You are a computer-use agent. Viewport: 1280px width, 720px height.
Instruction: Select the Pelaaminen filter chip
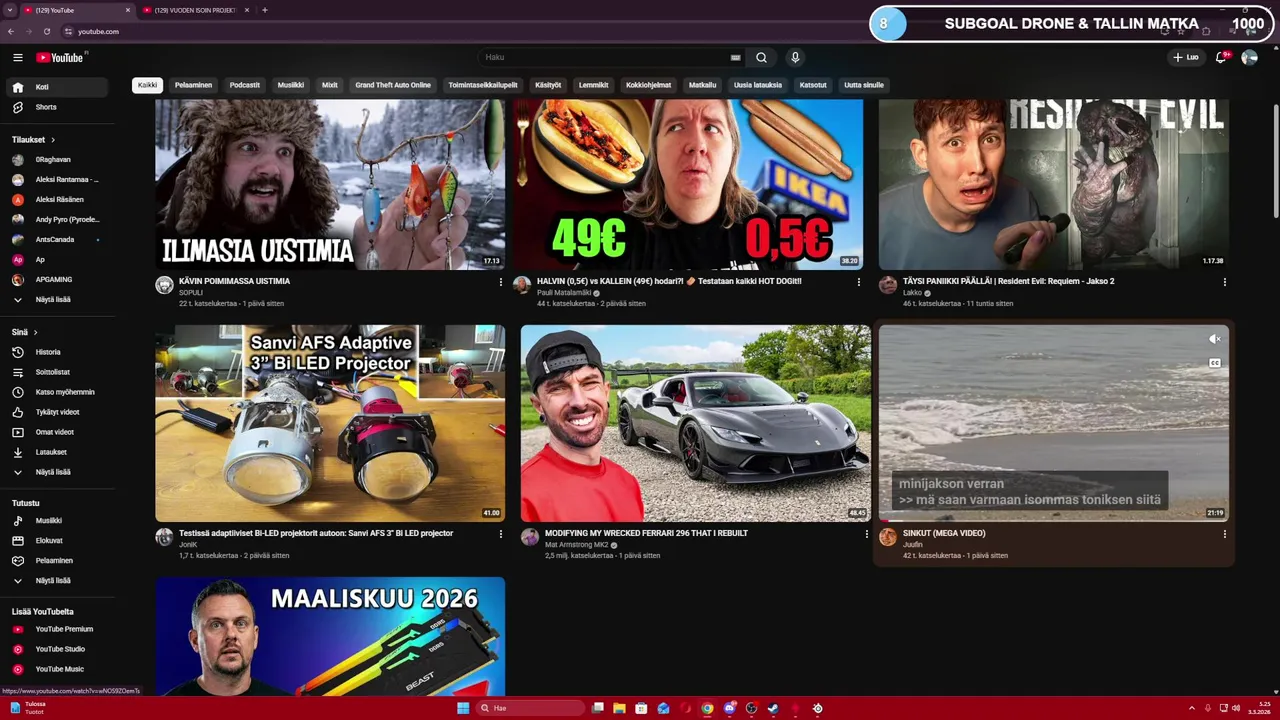pyautogui.click(x=193, y=85)
